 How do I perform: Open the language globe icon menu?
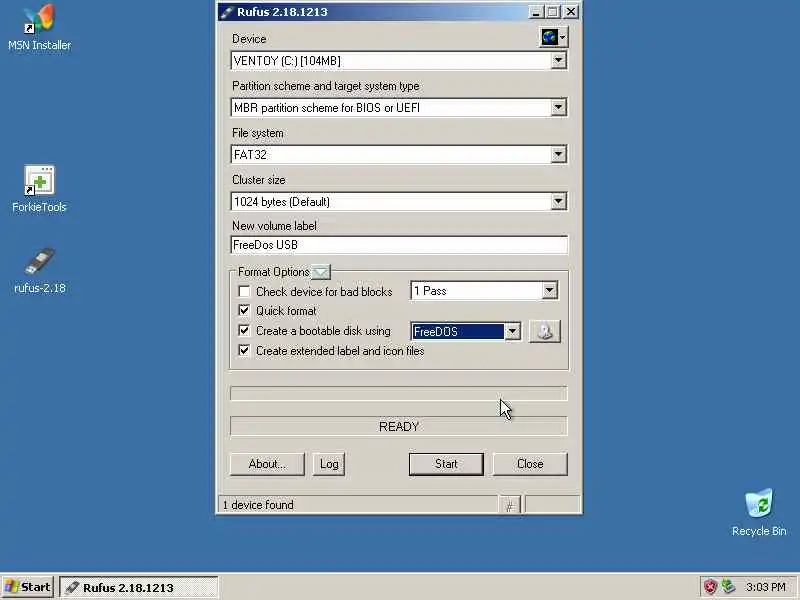pos(554,37)
